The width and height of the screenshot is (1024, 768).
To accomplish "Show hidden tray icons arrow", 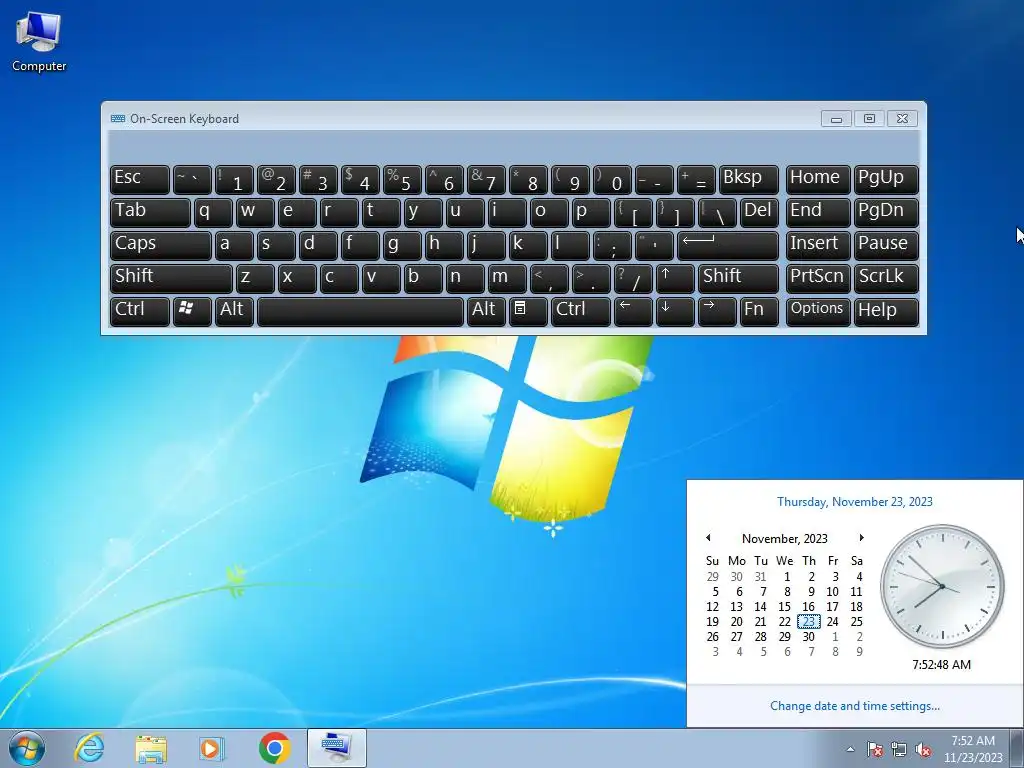I will pyautogui.click(x=850, y=749).
